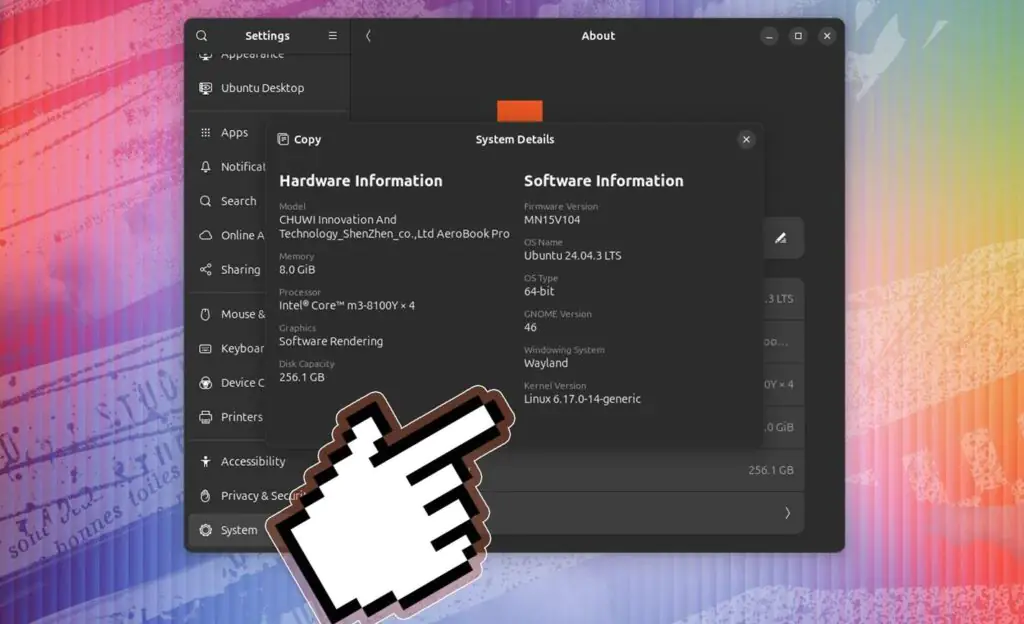Expand the System Details row chevron

(787, 513)
